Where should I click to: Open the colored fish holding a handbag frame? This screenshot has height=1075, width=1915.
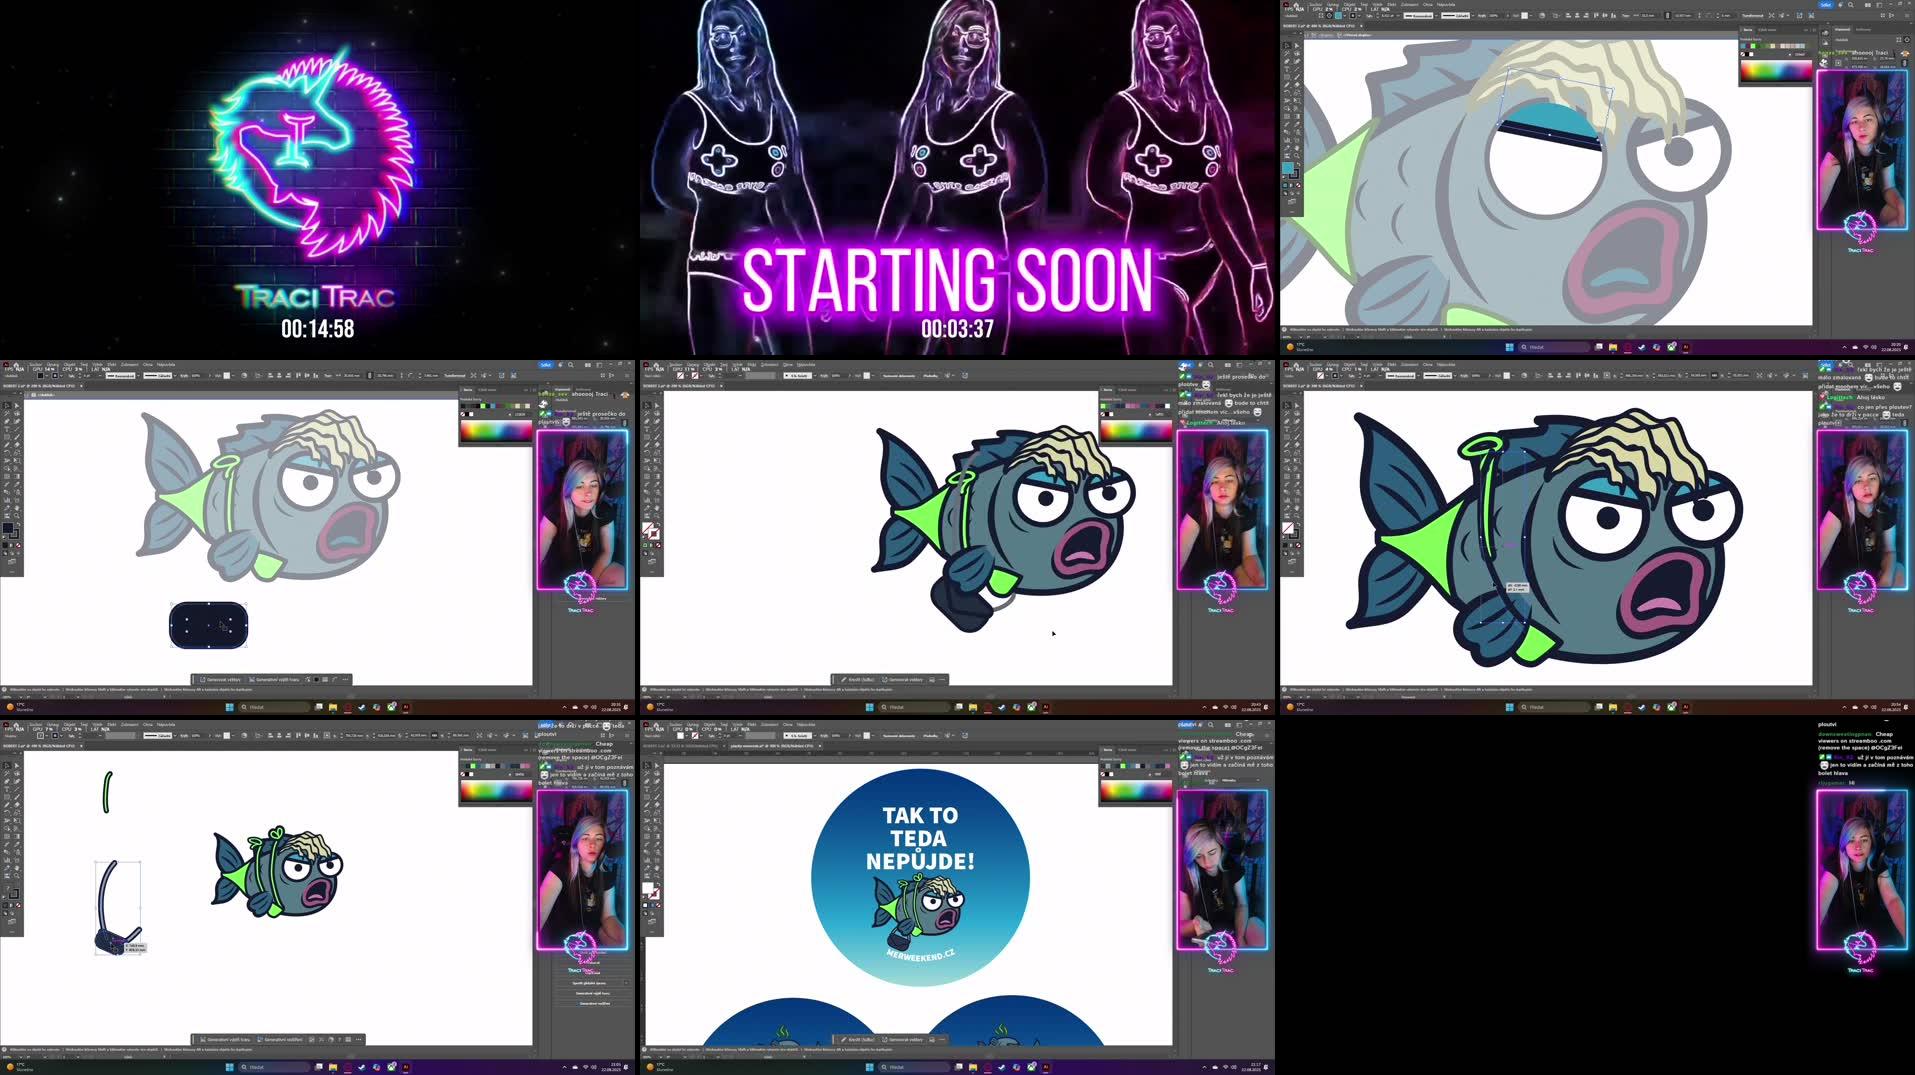[x=957, y=537]
